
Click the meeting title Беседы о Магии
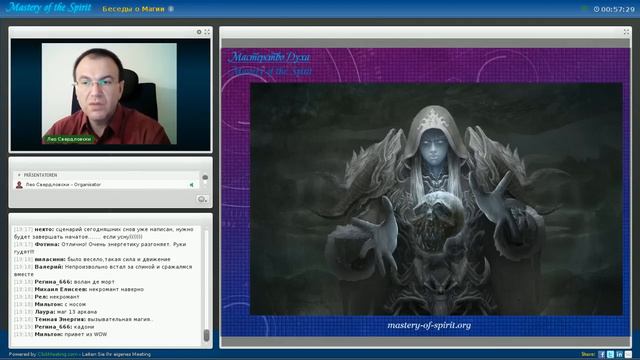(133, 9)
